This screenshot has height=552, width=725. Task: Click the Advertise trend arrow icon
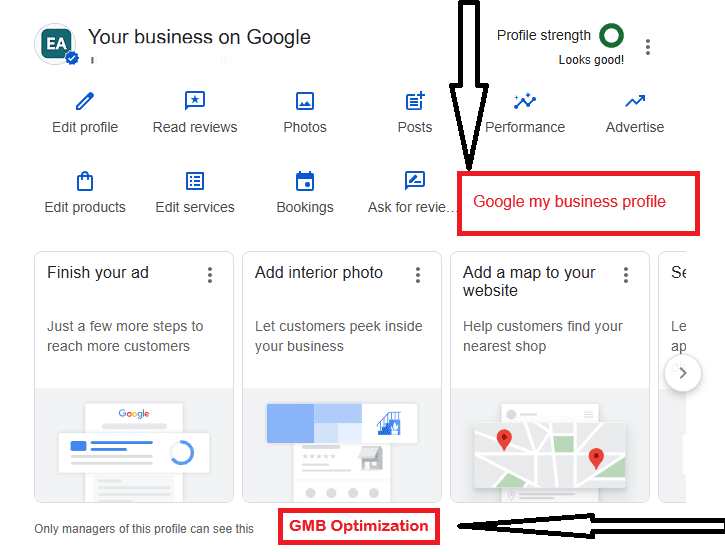click(635, 101)
